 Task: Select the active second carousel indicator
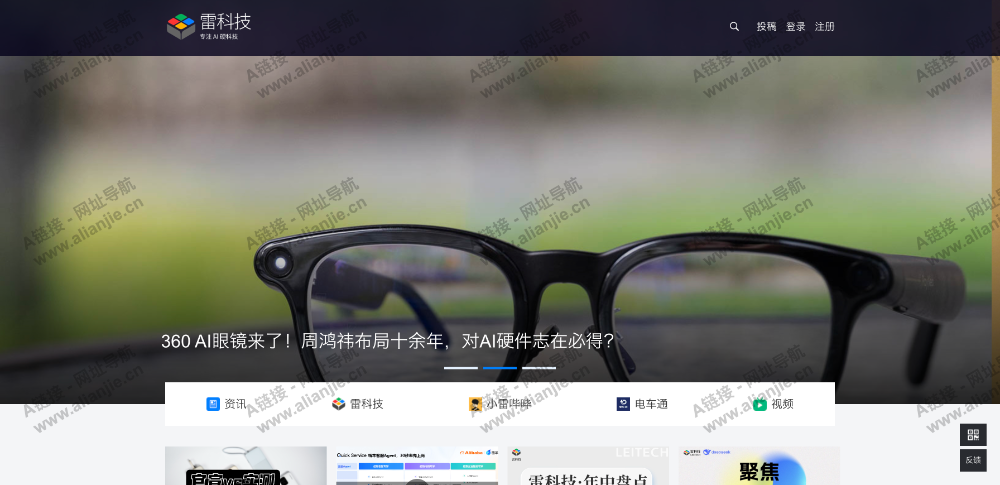(500, 368)
